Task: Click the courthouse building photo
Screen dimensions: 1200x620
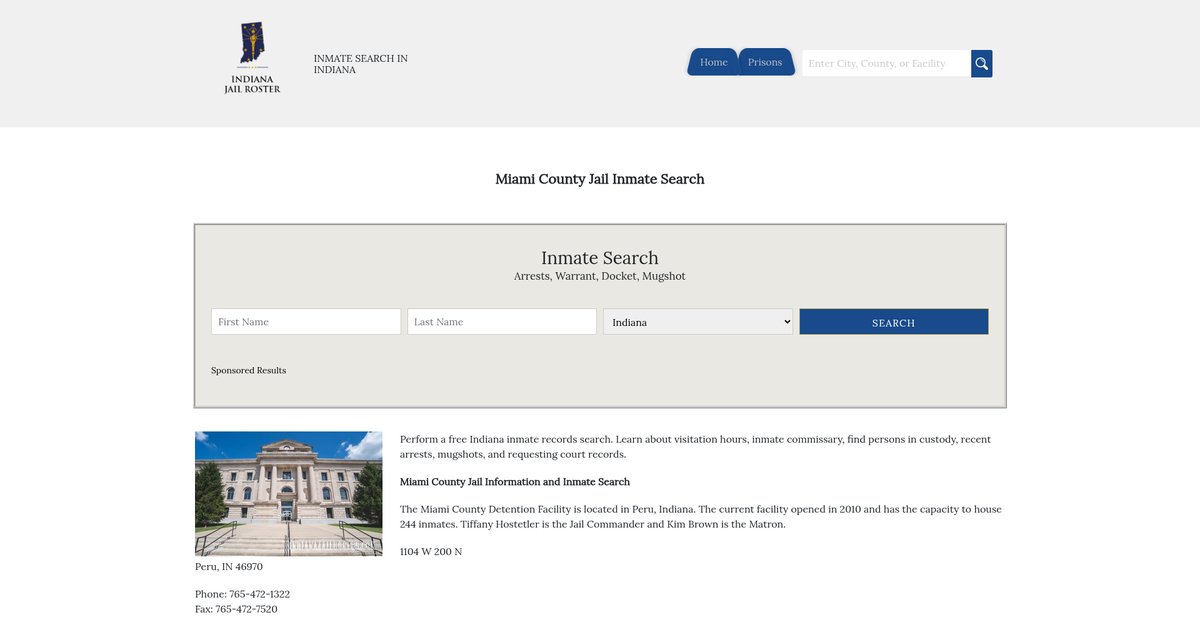Action: click(x=288, y=493)
